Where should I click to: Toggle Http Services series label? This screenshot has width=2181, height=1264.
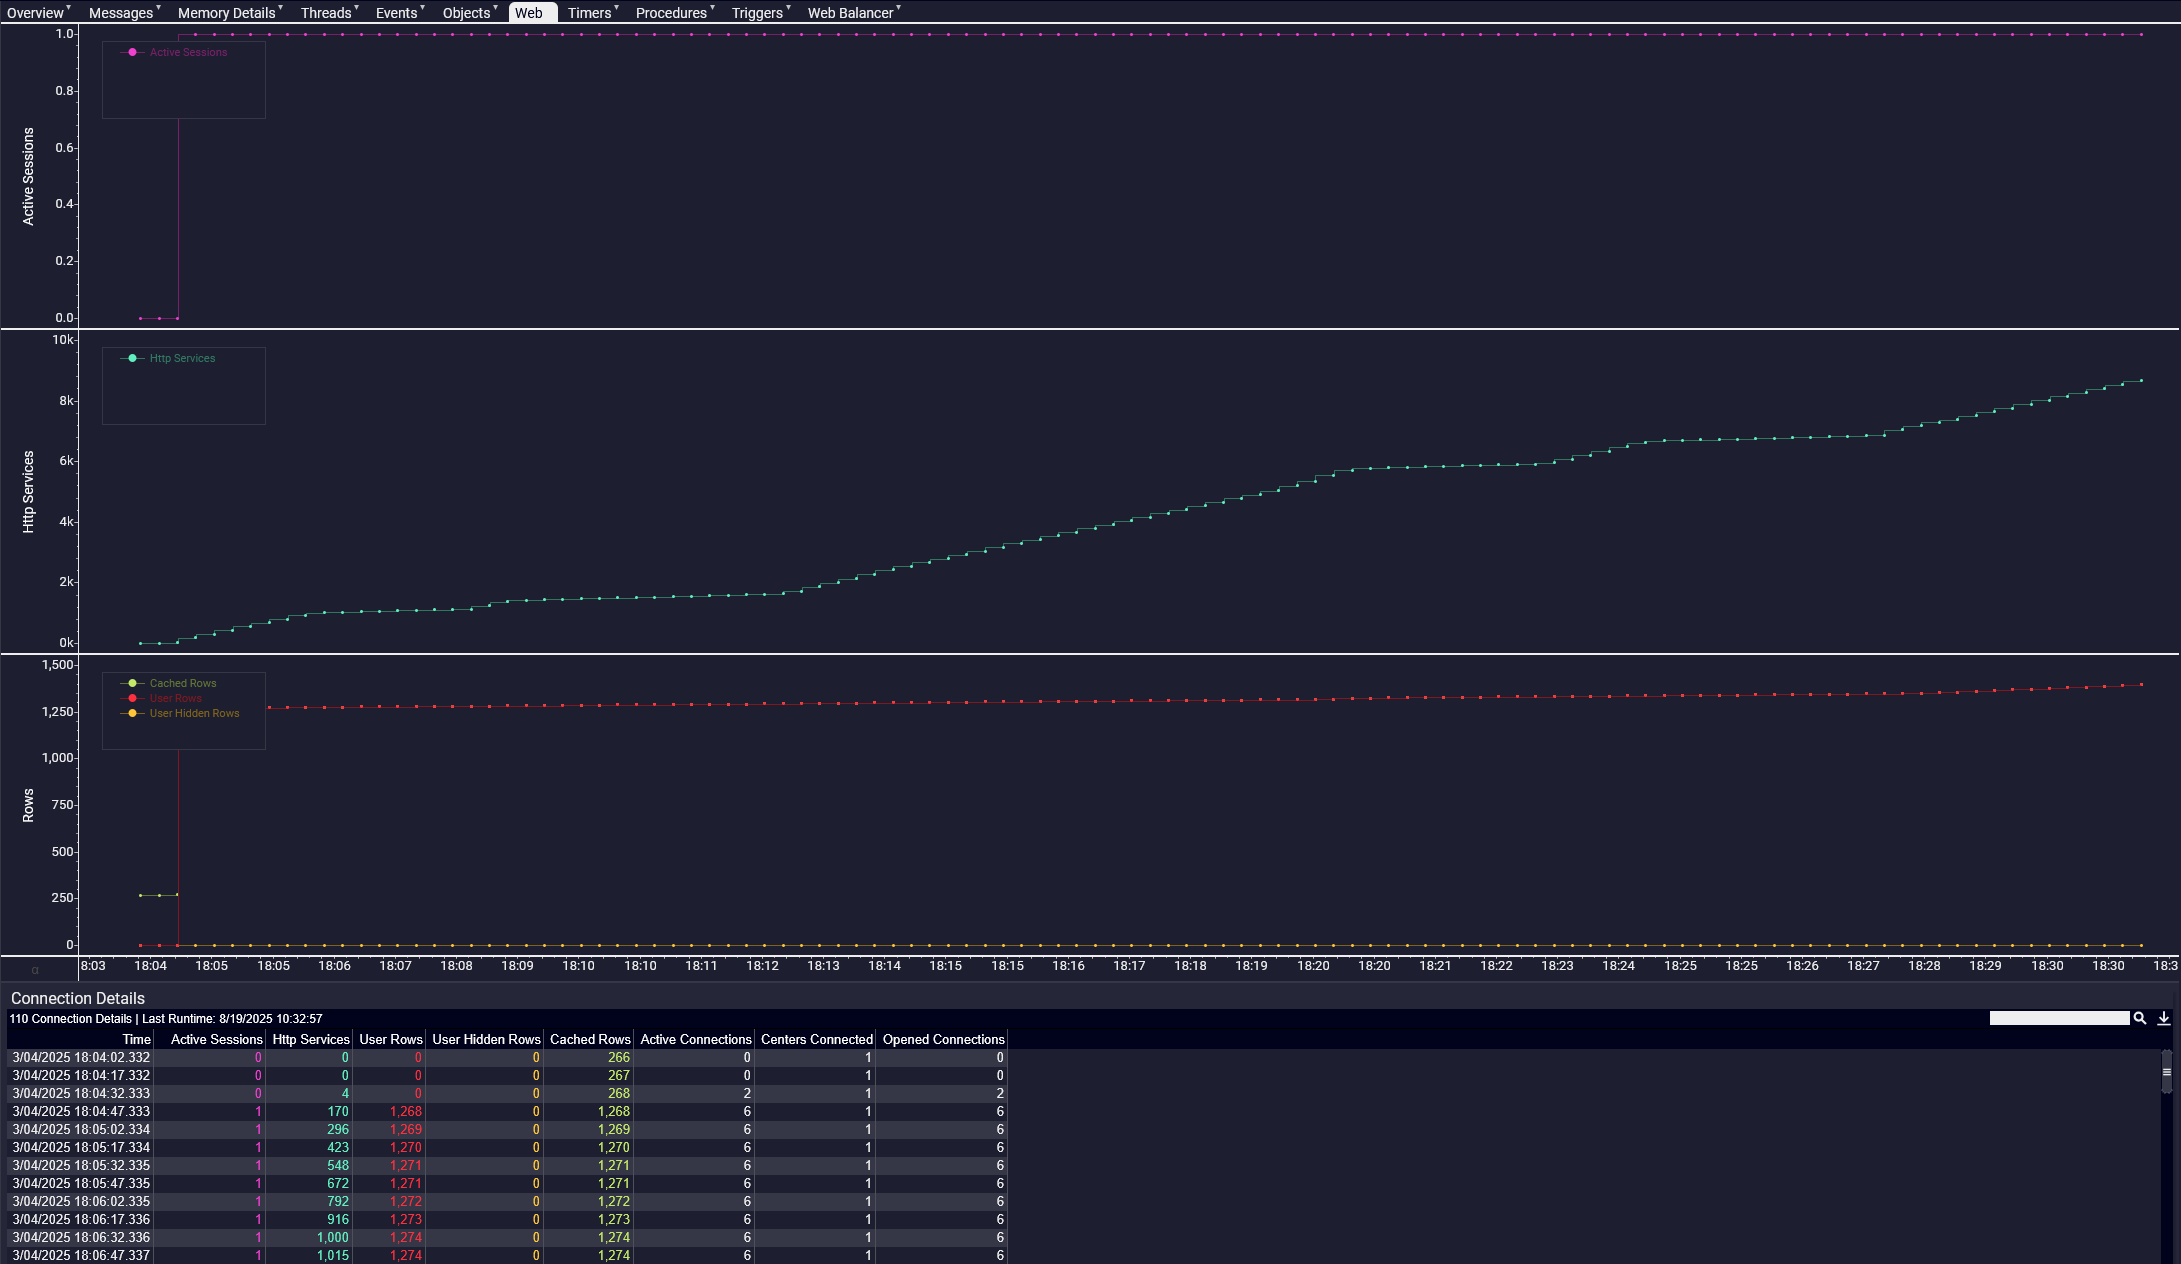[182, 358]
